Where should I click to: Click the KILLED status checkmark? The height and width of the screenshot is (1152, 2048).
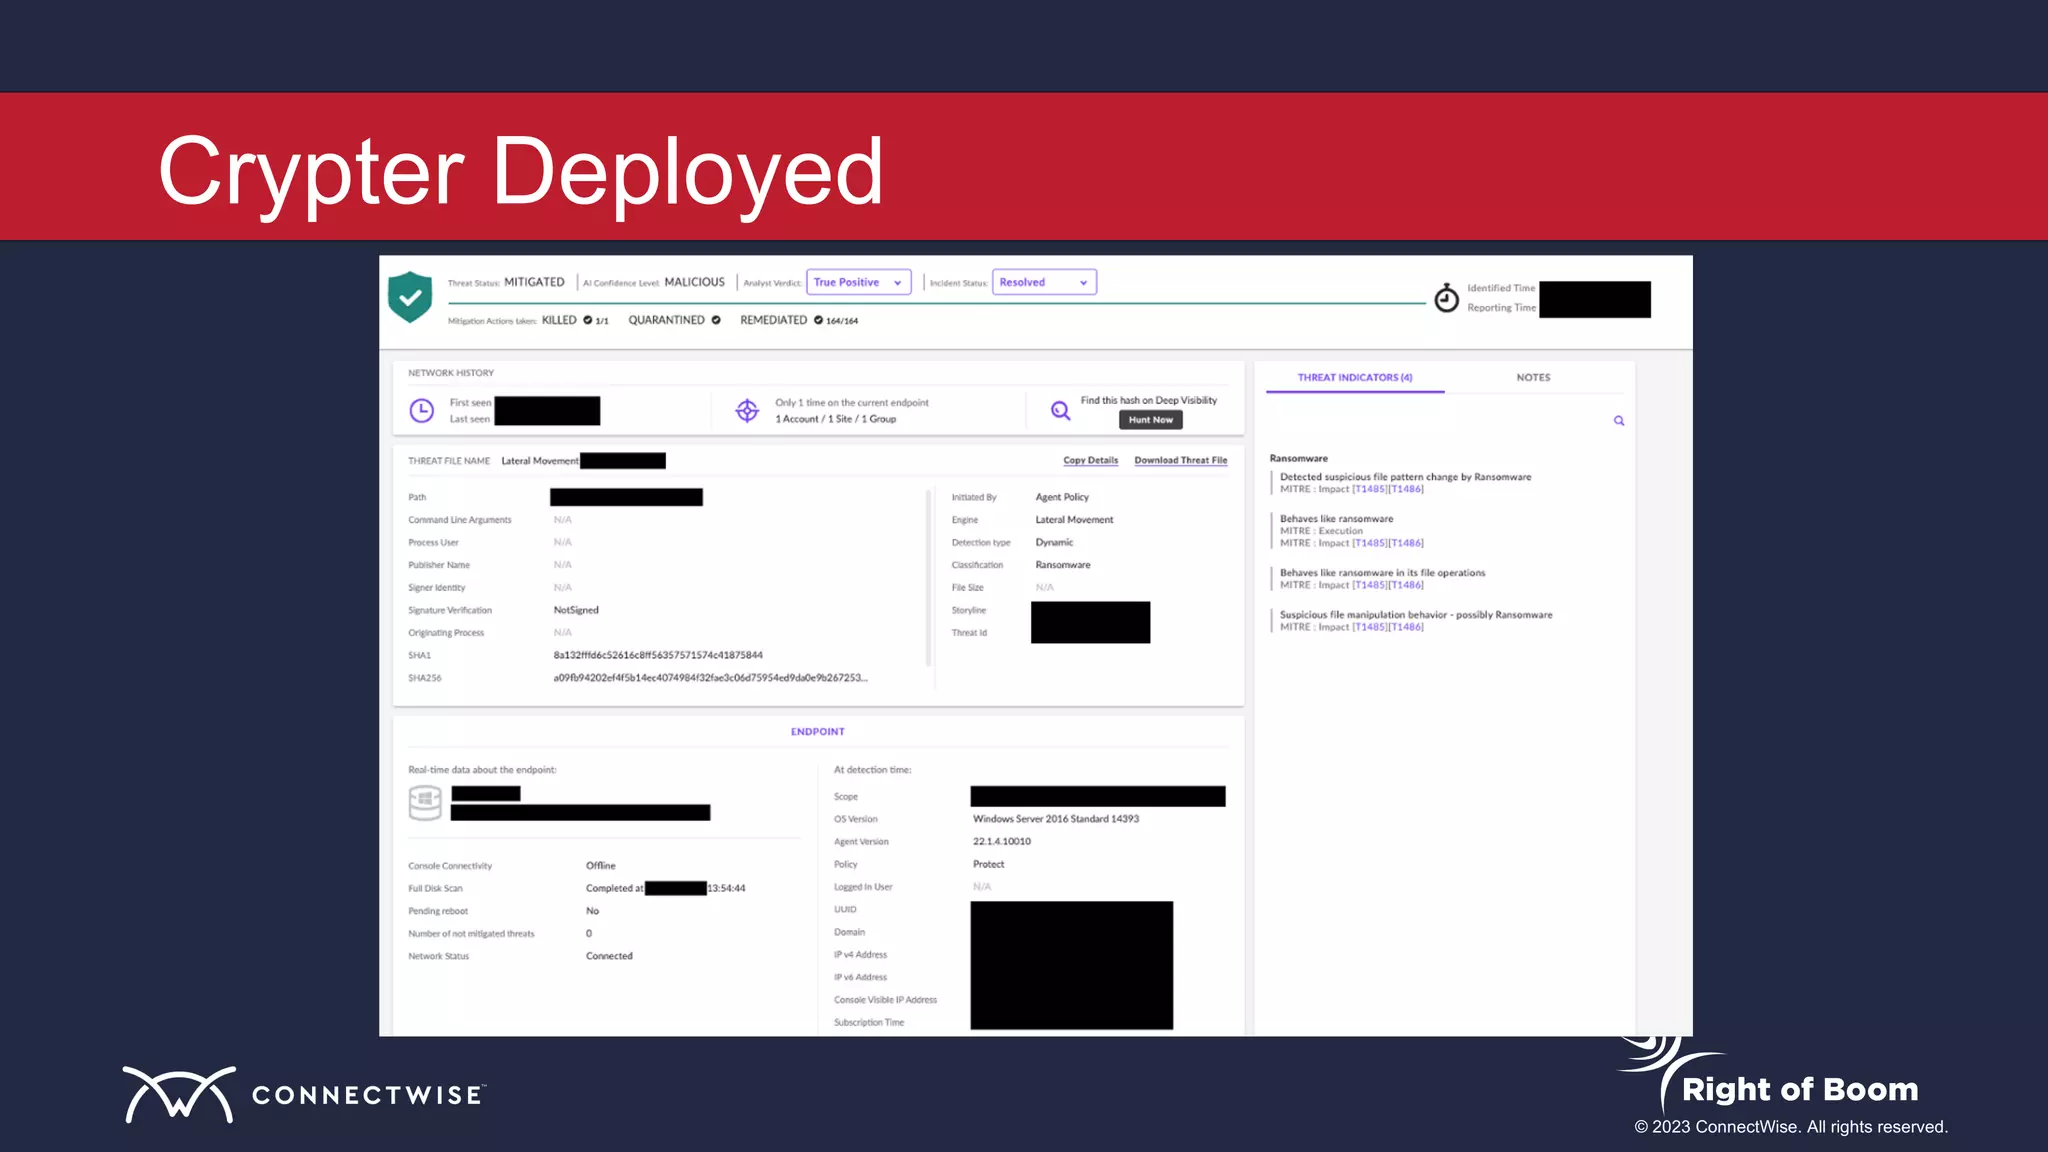click(x=588, y=321)
